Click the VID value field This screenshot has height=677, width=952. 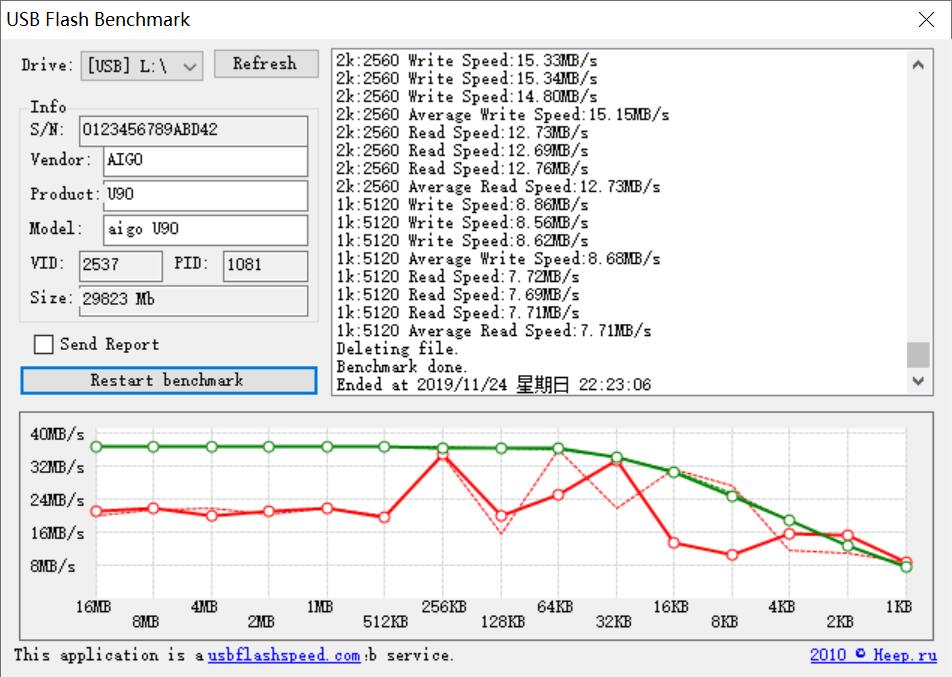(119, 265)
